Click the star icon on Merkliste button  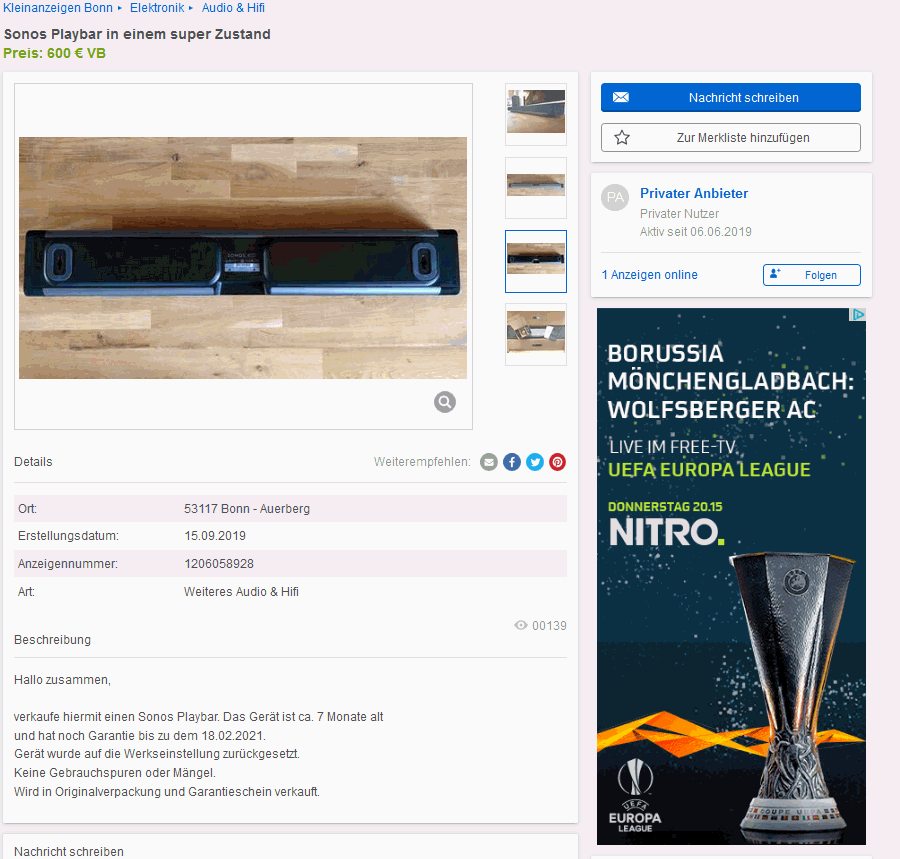pyautogui.click(x=622, y=138)
